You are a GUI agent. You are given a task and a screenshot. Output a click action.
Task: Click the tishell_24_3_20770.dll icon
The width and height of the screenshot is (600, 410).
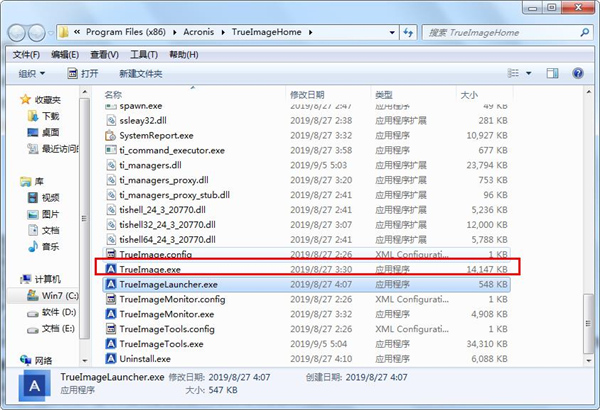(x=111, y=210)
